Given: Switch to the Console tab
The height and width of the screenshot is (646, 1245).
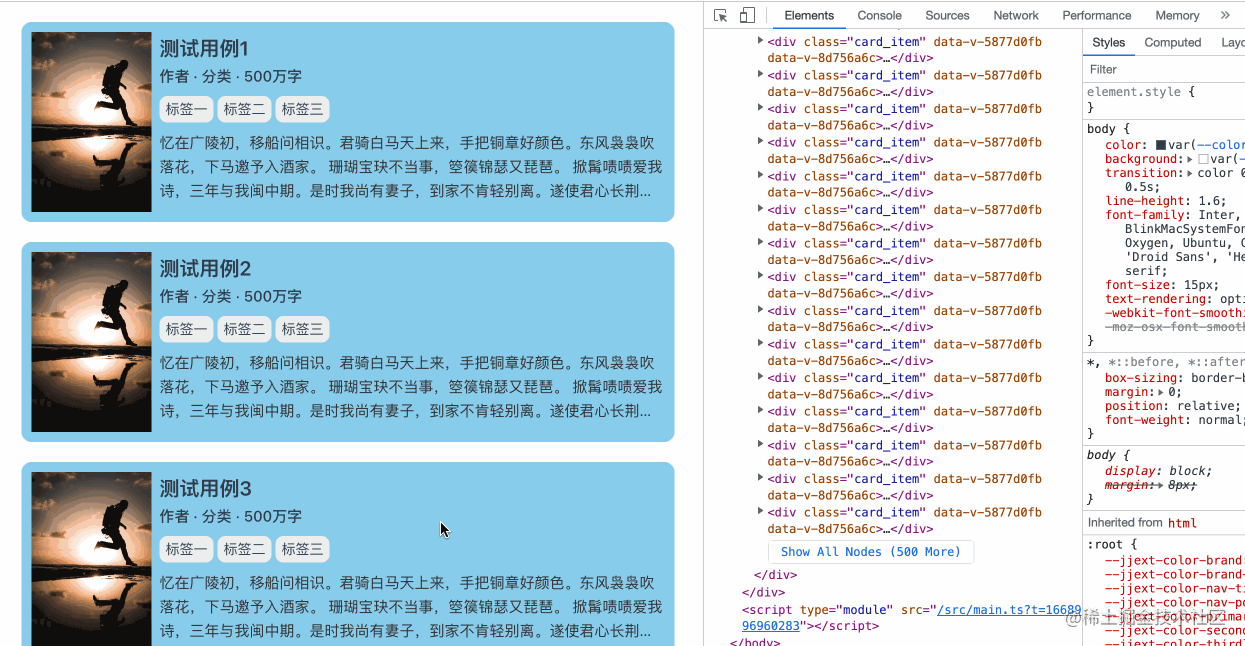Looking at the screenshot, I should point(879,15).
